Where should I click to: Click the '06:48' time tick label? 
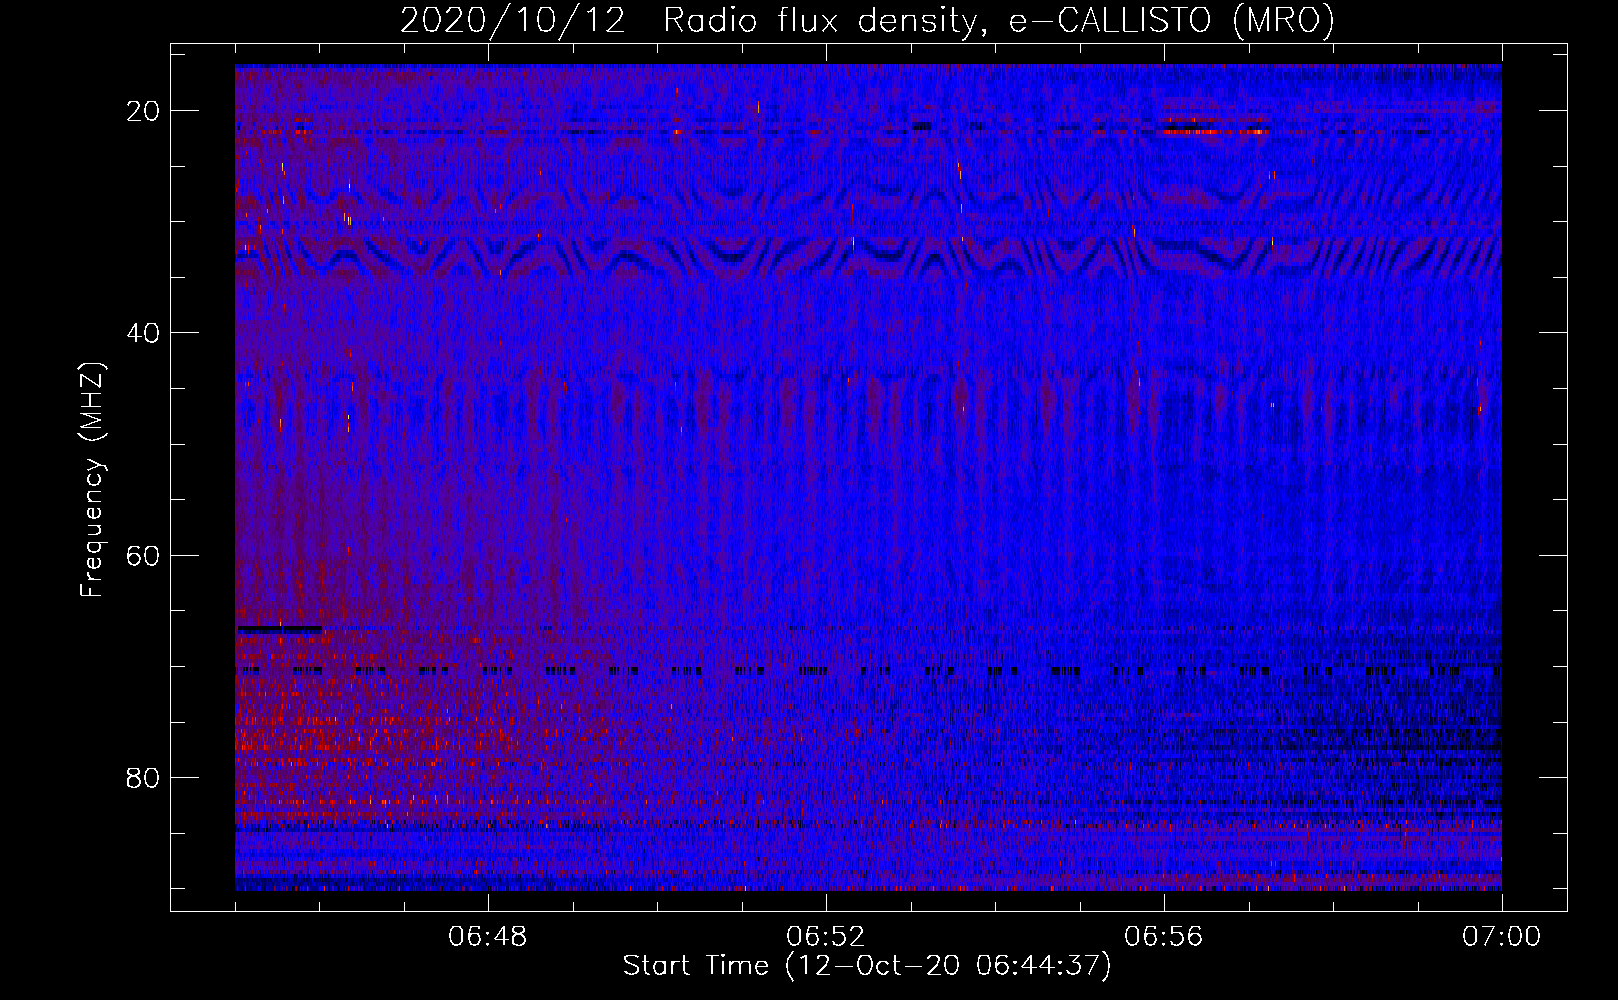coord(488,937)
